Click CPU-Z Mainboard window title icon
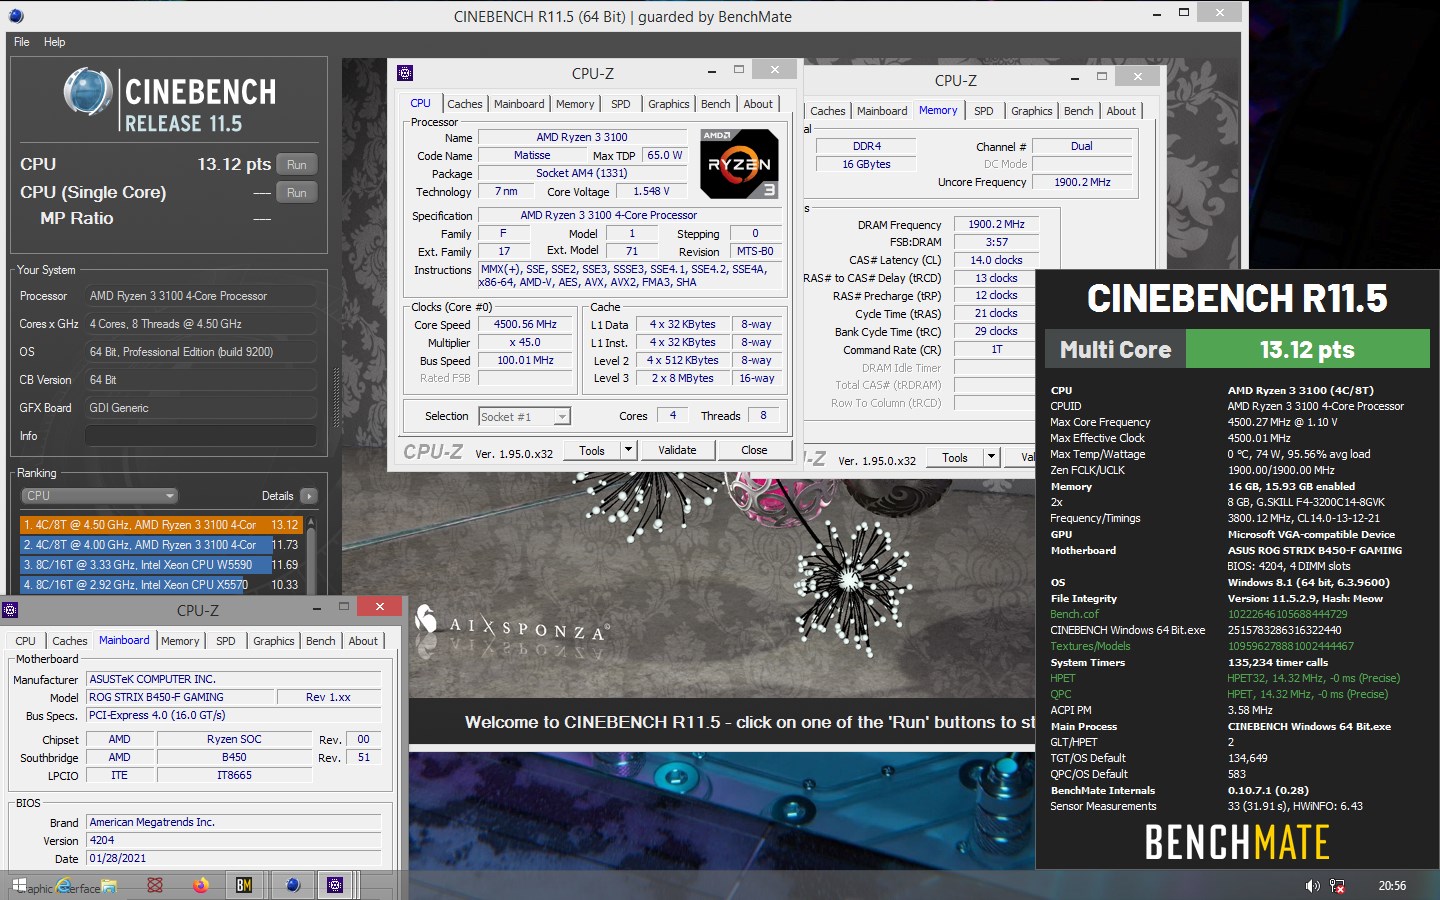Viewport: 1440px width, 900px height. (x=10, y=610)
